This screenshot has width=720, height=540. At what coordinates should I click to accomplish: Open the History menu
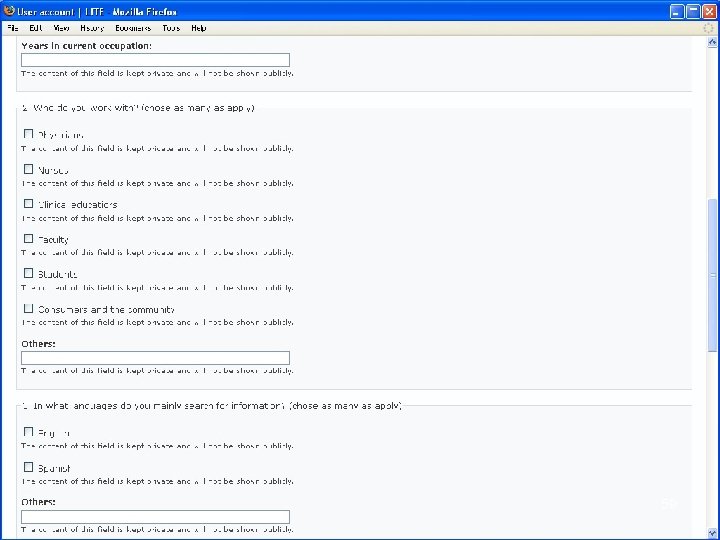point(92,28)
